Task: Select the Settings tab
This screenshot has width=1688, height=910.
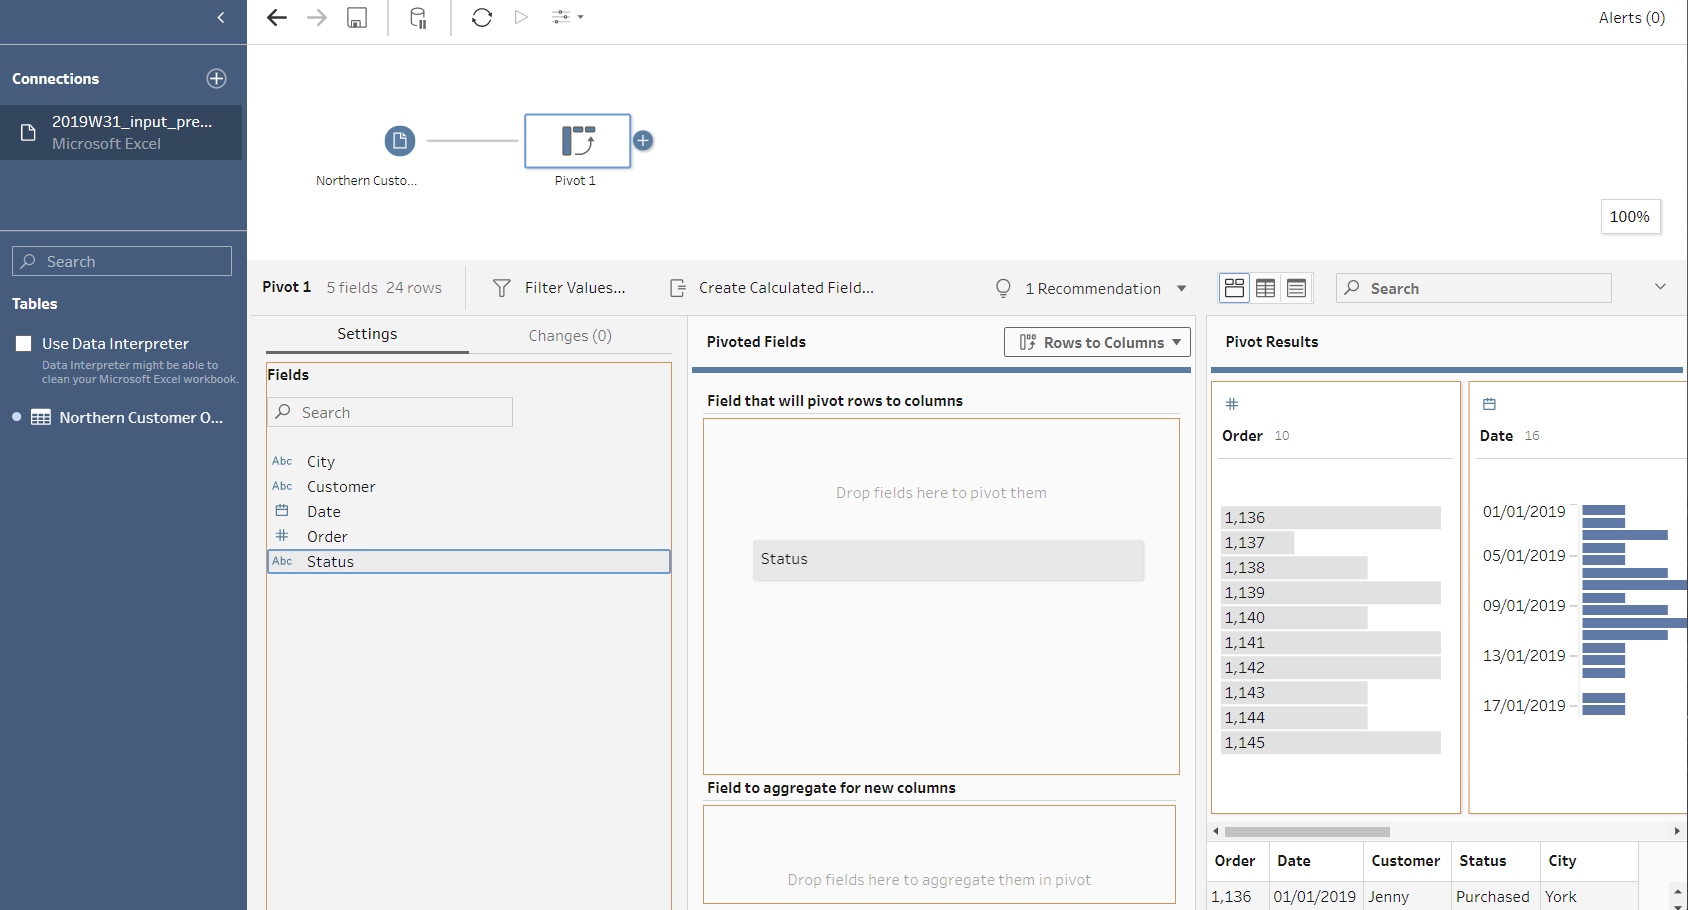Action: 367,334
